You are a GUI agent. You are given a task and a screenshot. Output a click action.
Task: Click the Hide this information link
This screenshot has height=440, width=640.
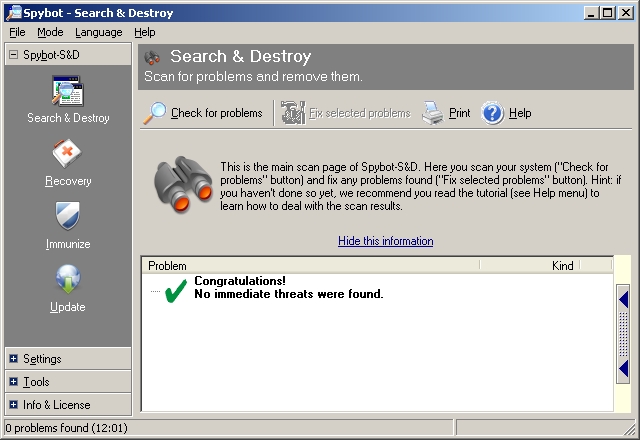tap(386, 241)
